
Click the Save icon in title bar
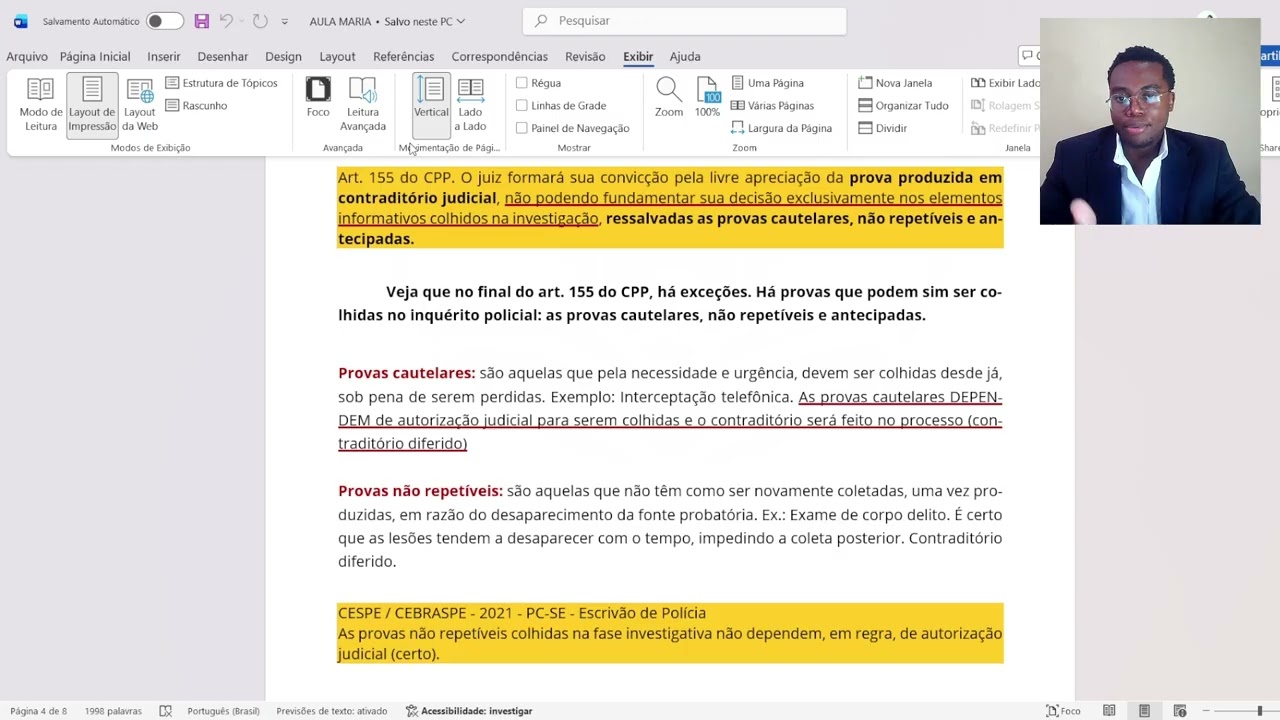point(202,21)
